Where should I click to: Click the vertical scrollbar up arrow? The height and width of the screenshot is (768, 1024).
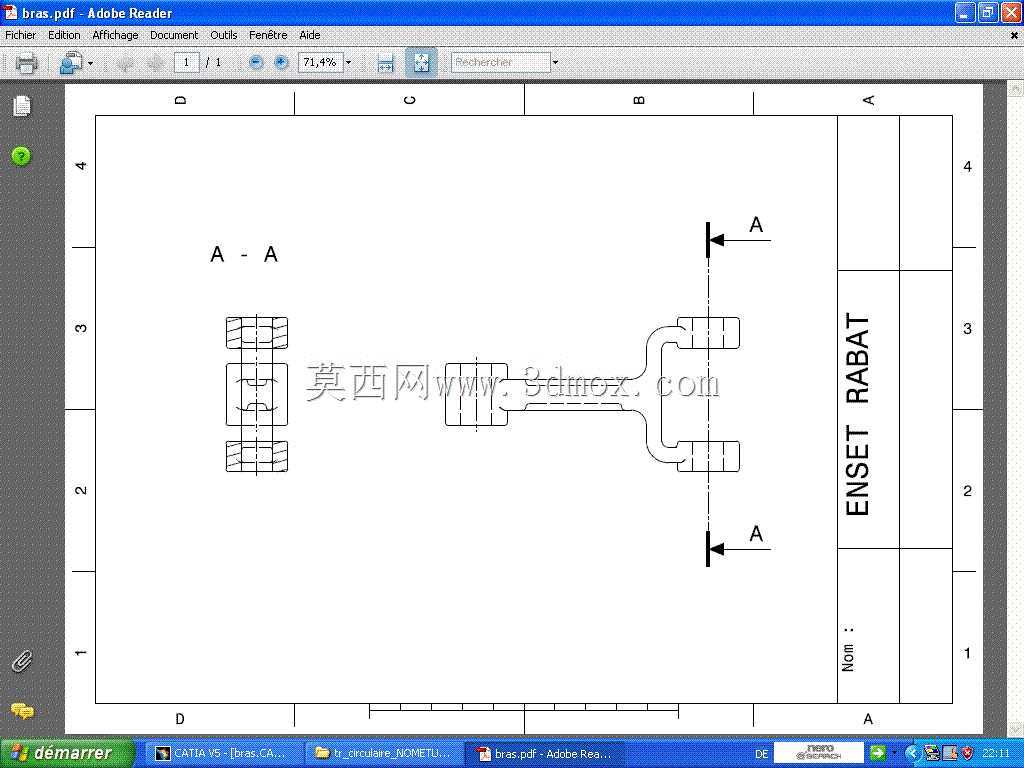coord(1016,88)
